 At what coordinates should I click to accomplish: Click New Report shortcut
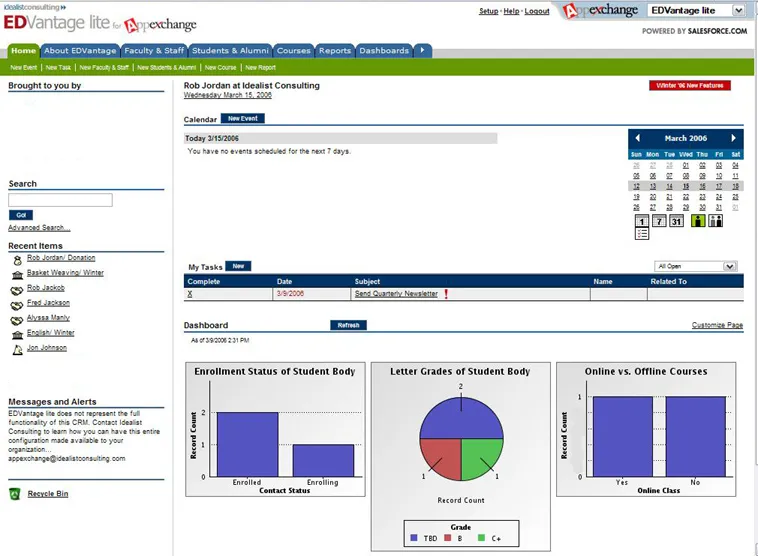click(260, 68)
